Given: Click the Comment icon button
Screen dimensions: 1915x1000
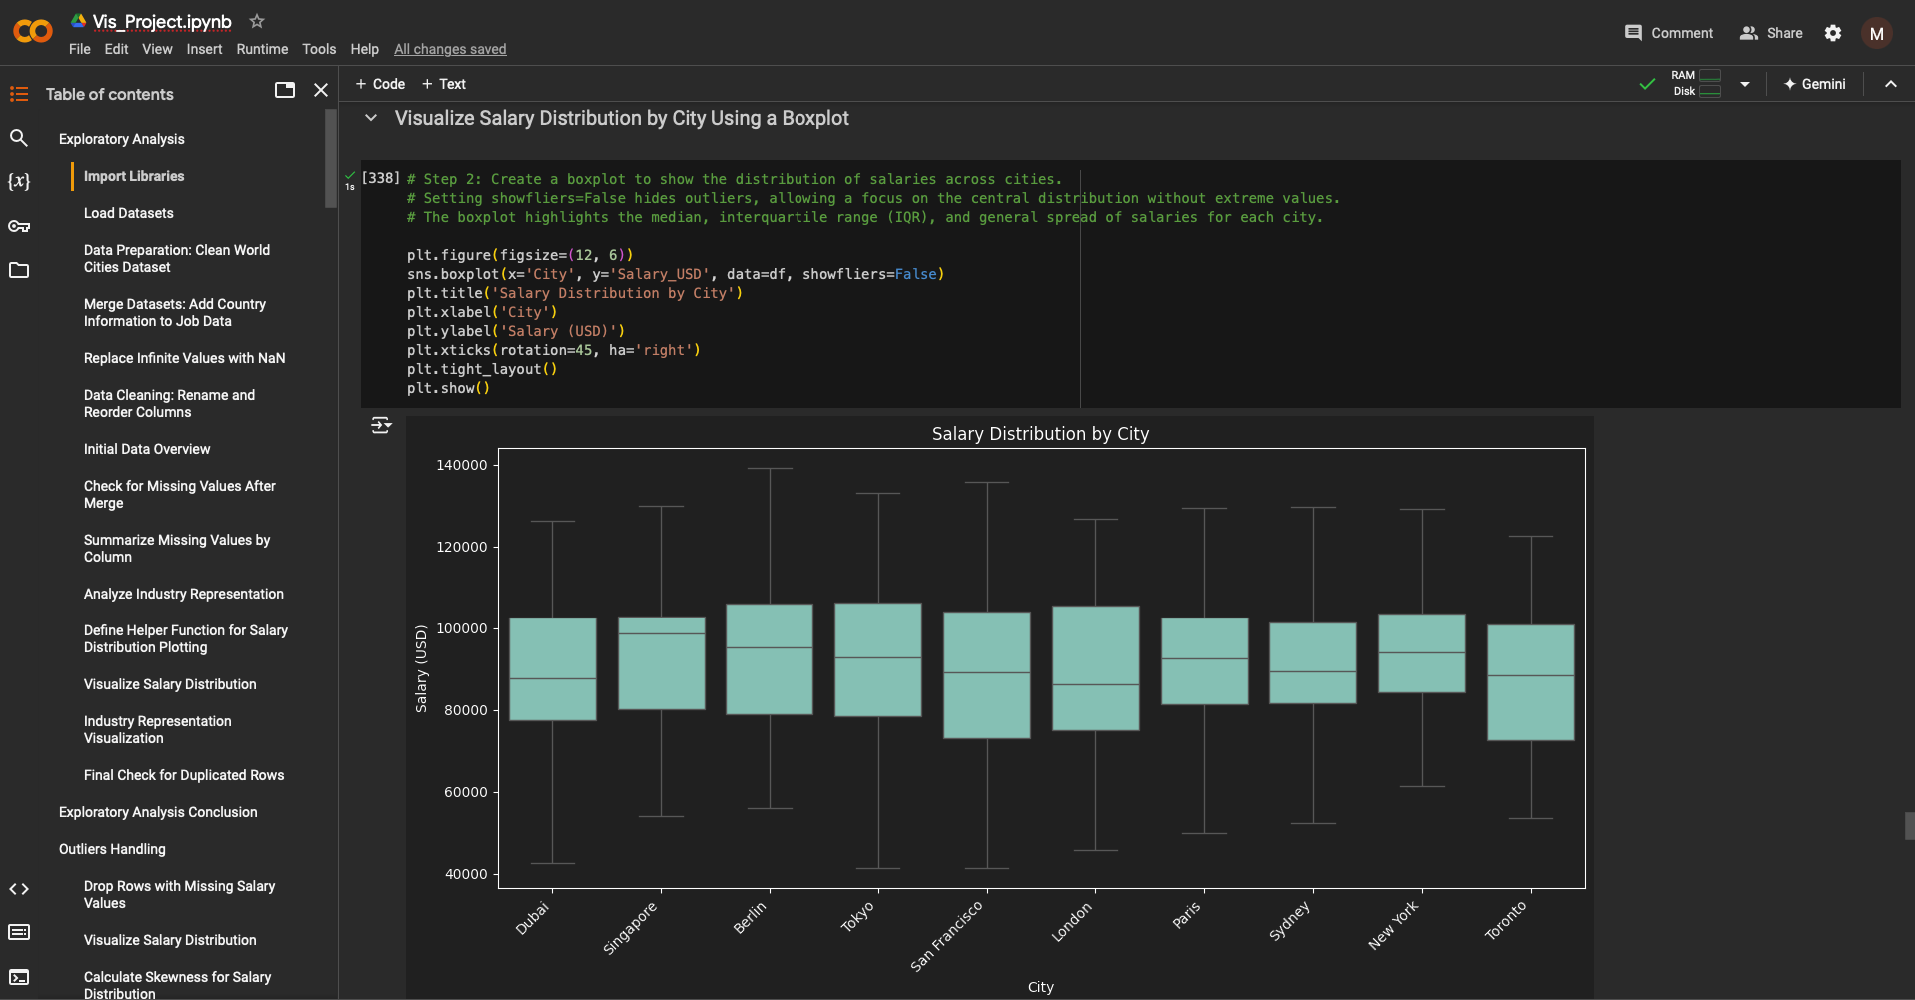Looking at the screenshot, I should [1668, 33].
